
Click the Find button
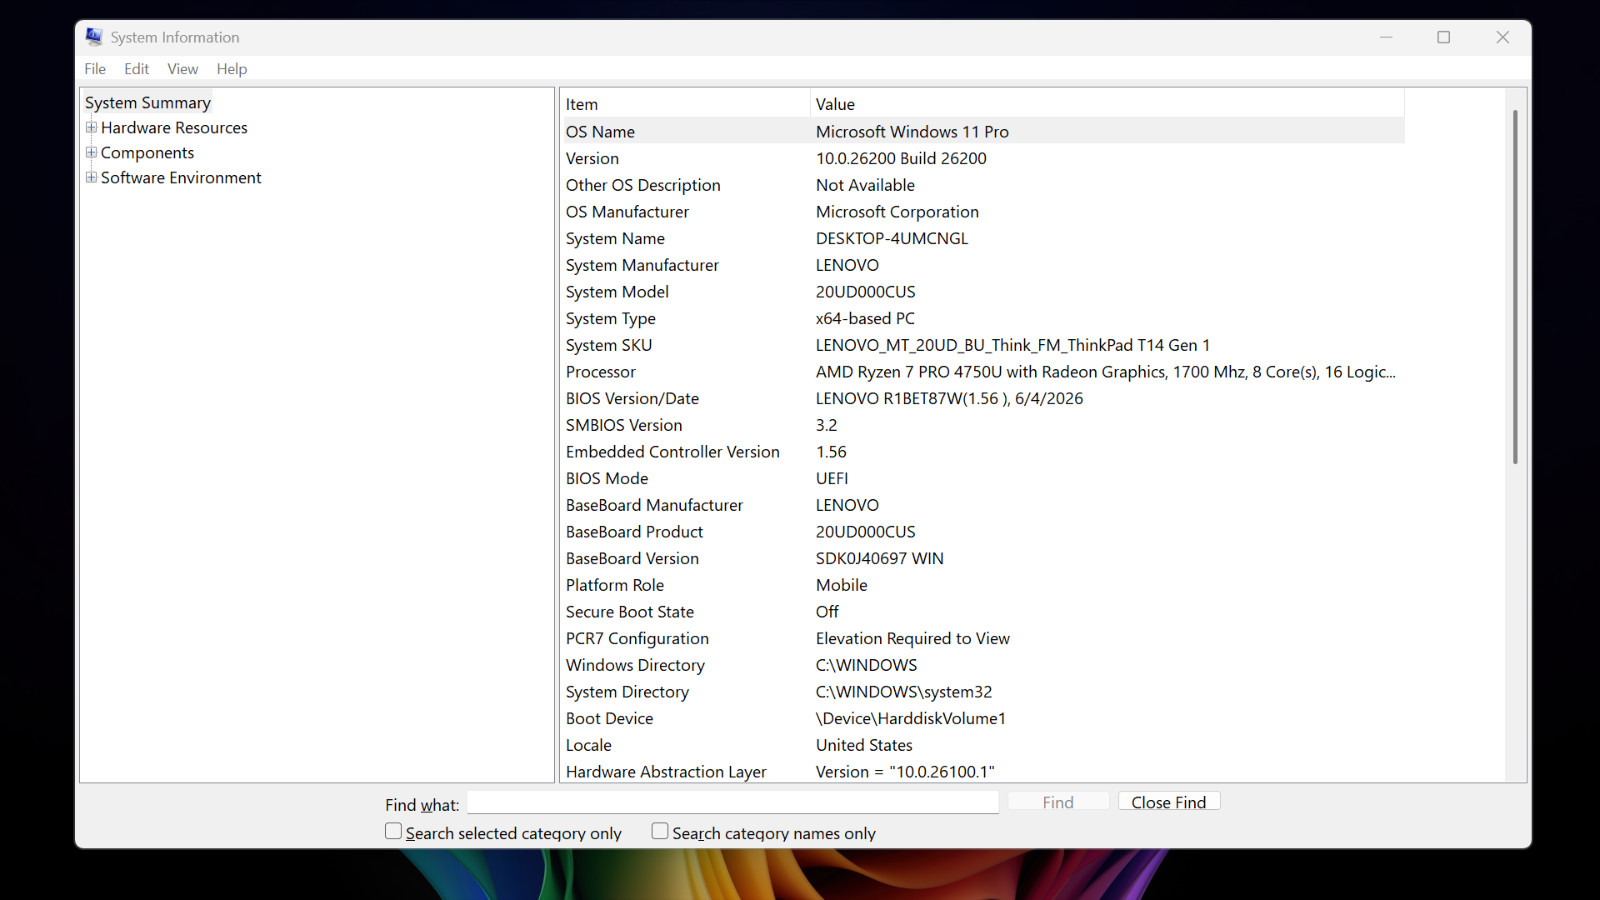1058,802
